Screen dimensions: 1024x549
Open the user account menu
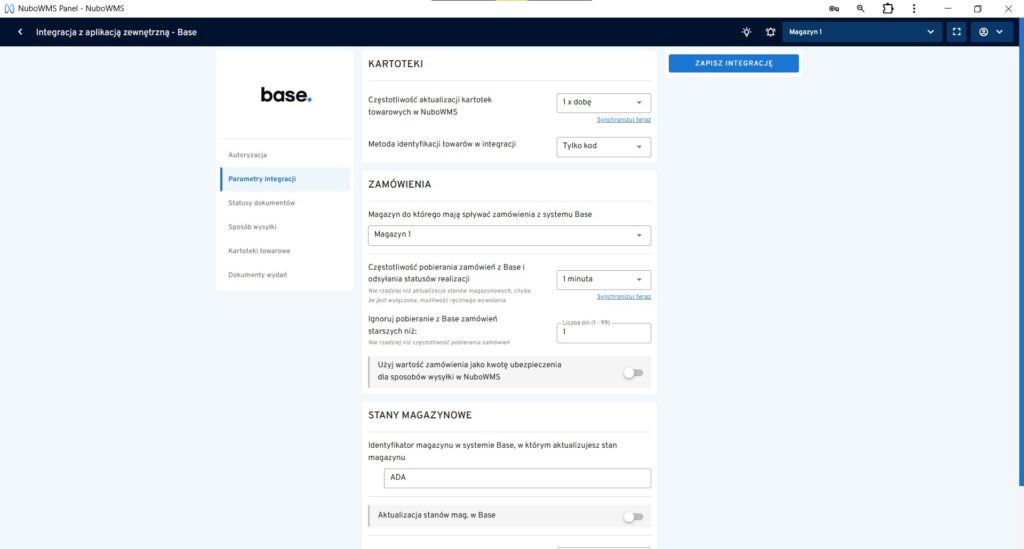click(x=991, y=32)
